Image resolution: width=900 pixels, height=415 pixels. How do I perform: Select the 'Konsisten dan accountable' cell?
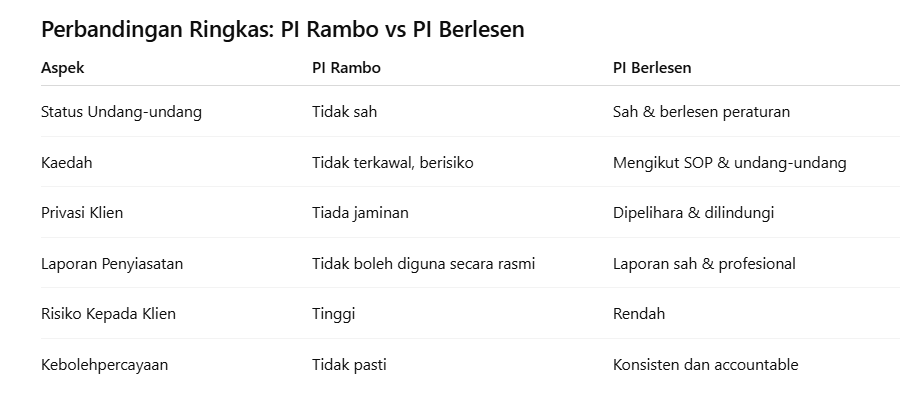coord(705,365)
